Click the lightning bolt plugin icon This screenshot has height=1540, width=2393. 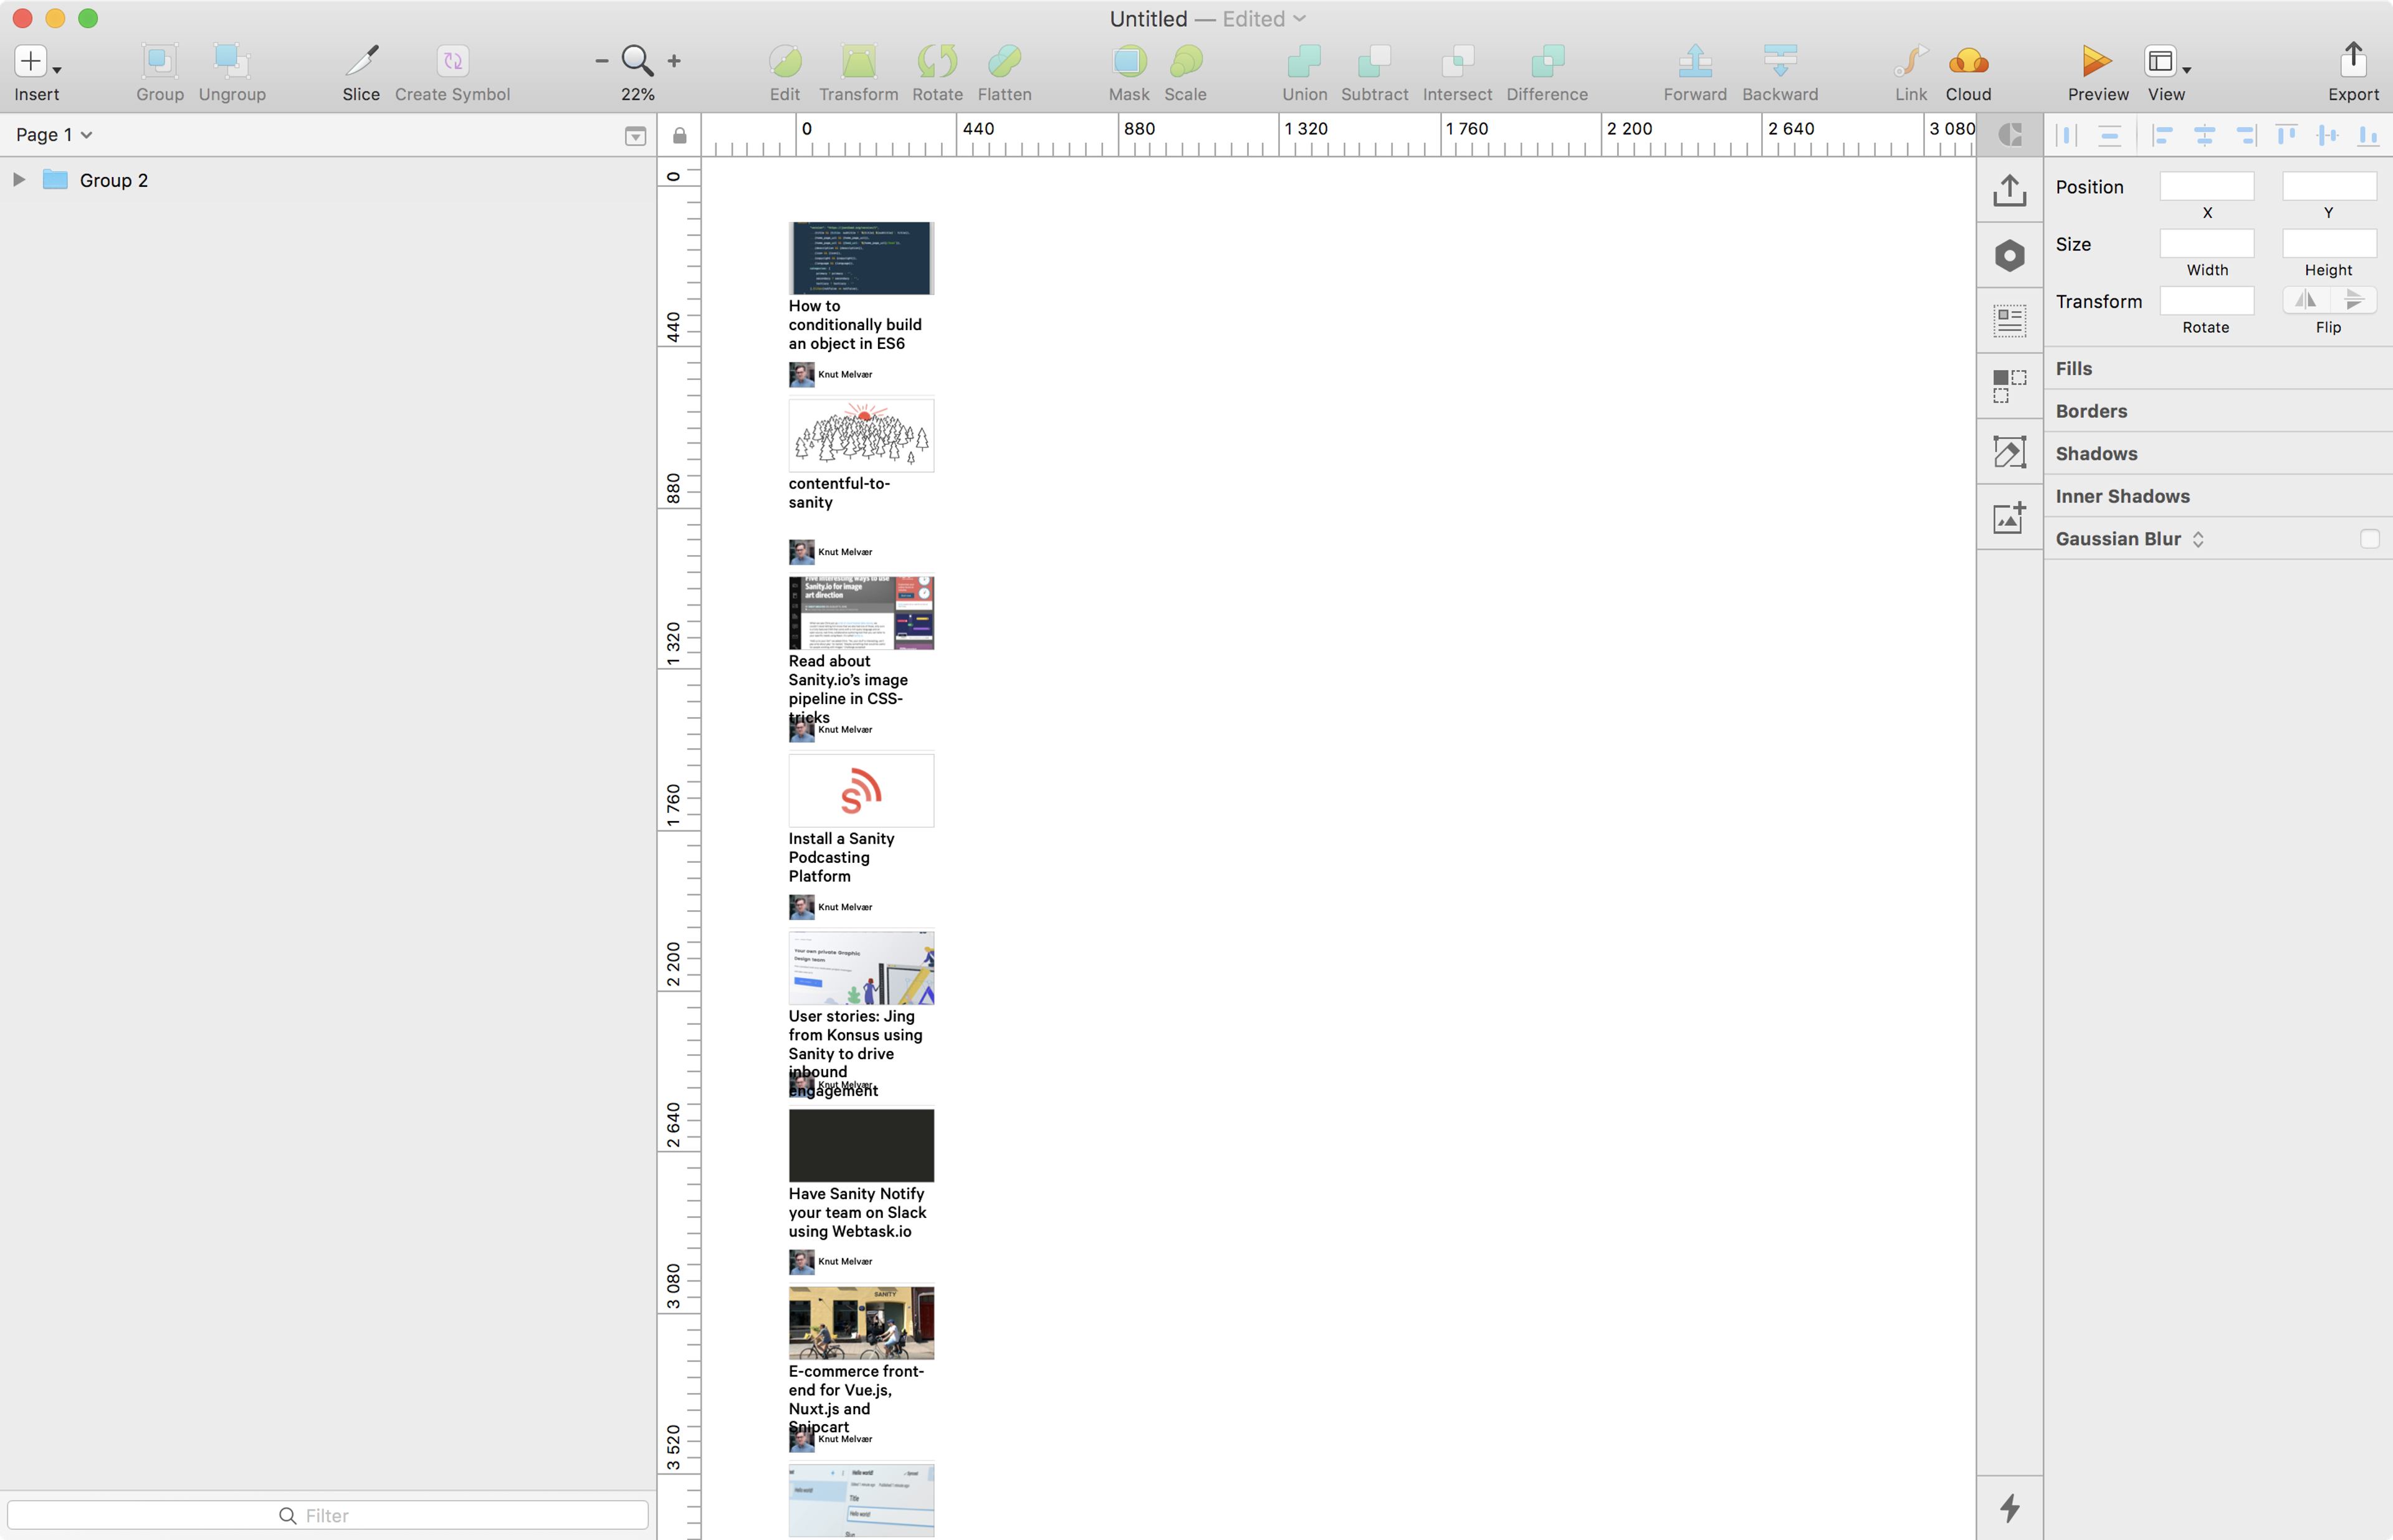point(2010,1508)
